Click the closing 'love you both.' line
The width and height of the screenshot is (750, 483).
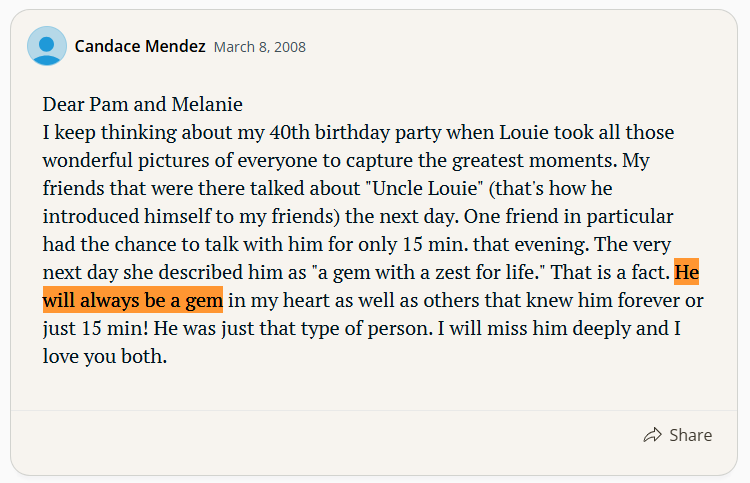pyautogui.click(x=105, y=356)
